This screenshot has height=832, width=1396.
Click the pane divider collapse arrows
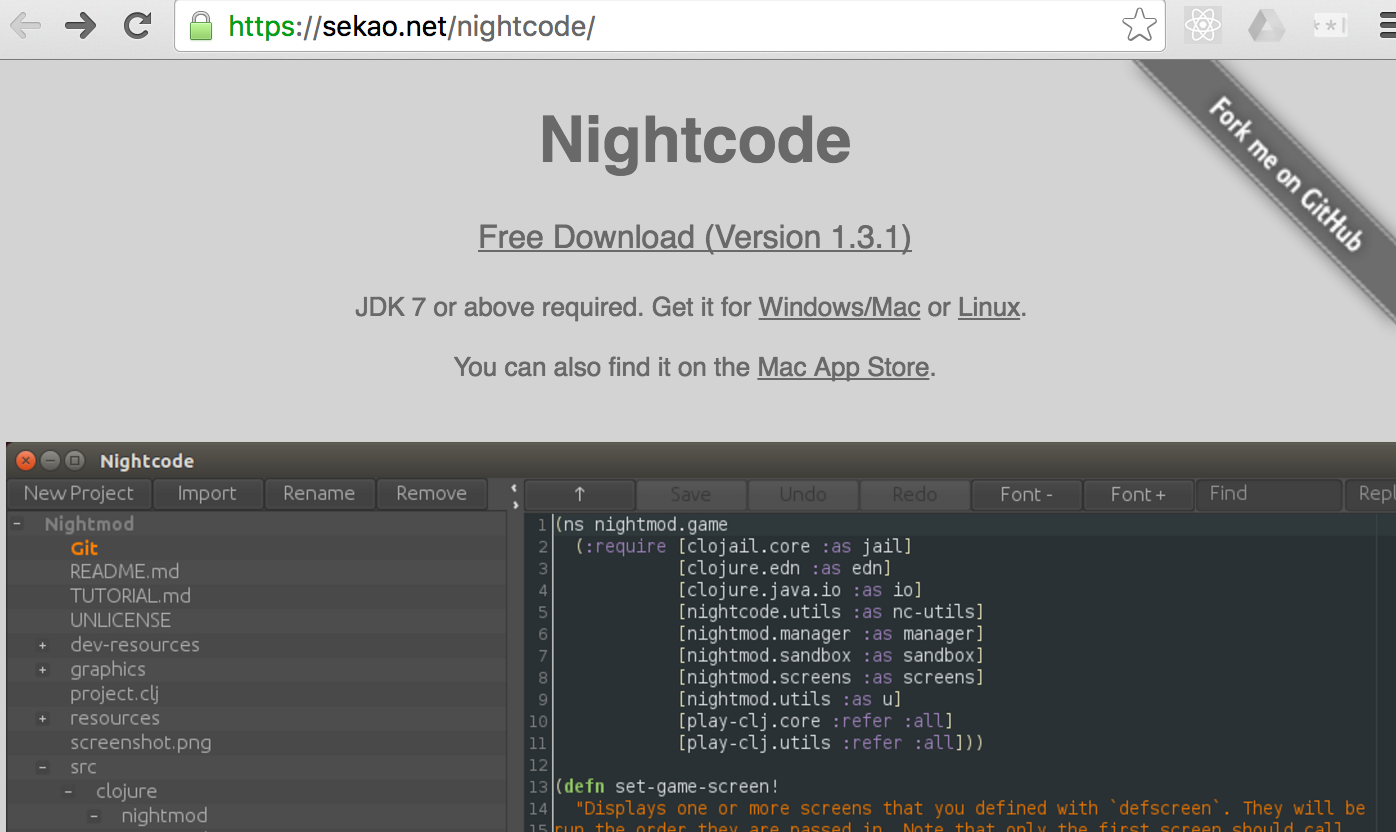tap(515, 496)
